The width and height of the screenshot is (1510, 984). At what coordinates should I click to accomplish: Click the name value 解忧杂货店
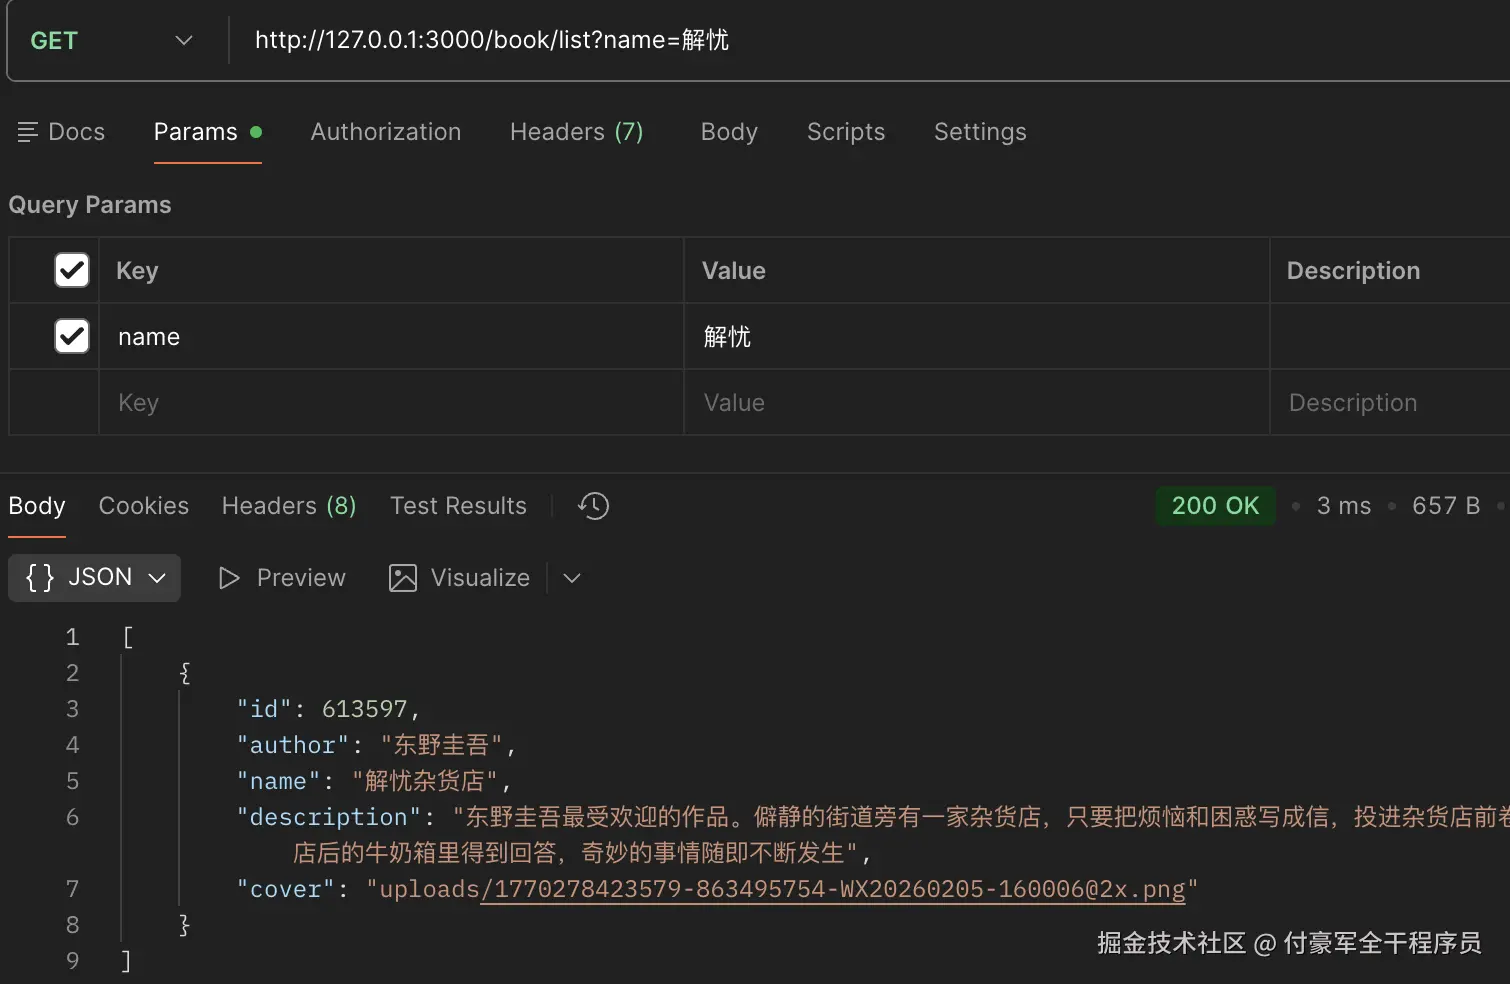tap(425, 781)
